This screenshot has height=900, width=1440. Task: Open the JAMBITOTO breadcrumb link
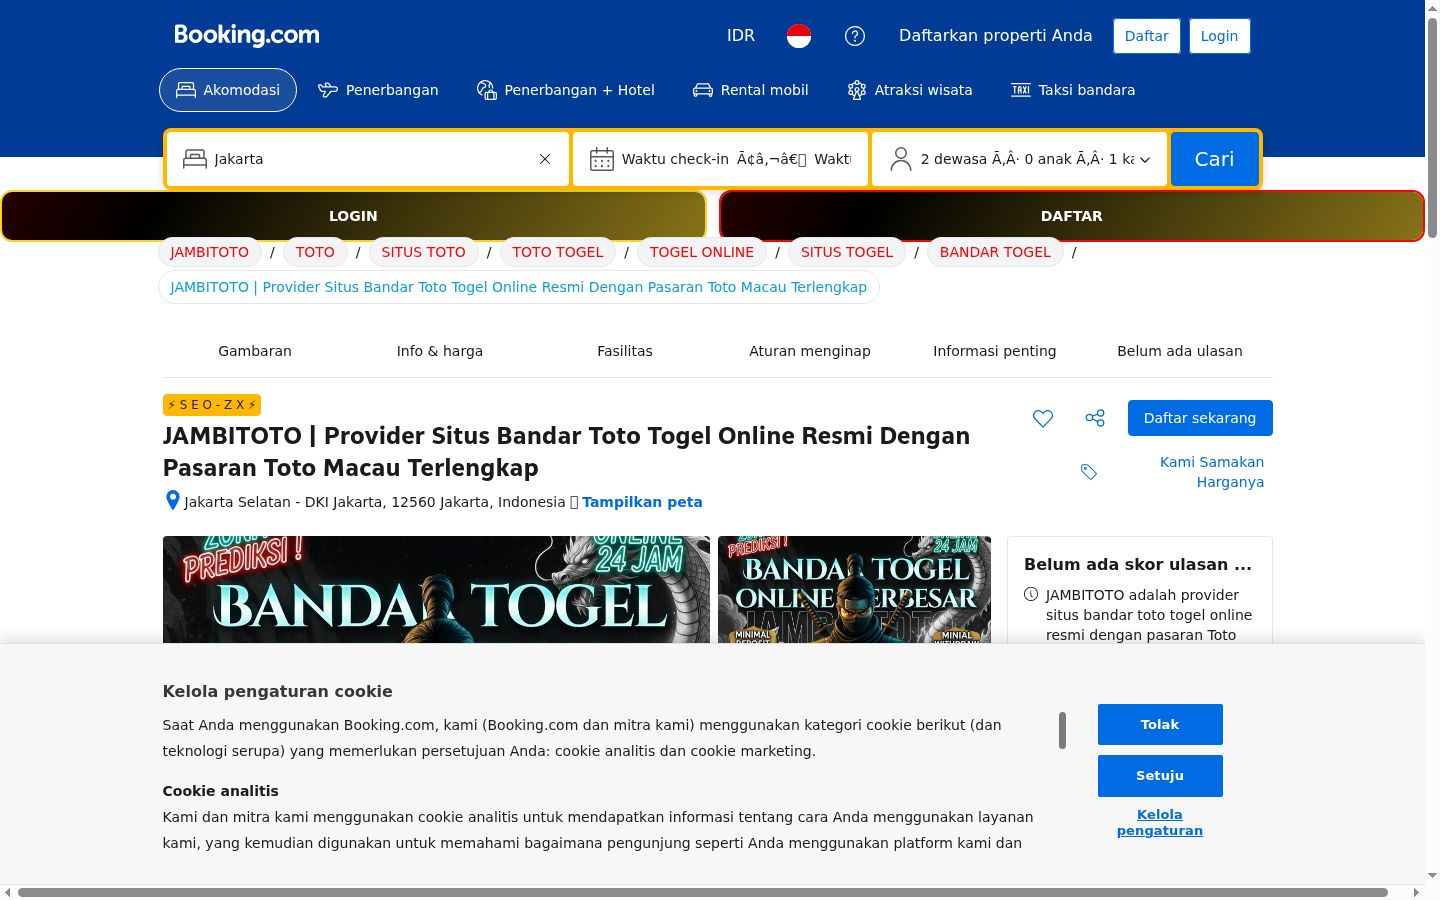point(210,252)
